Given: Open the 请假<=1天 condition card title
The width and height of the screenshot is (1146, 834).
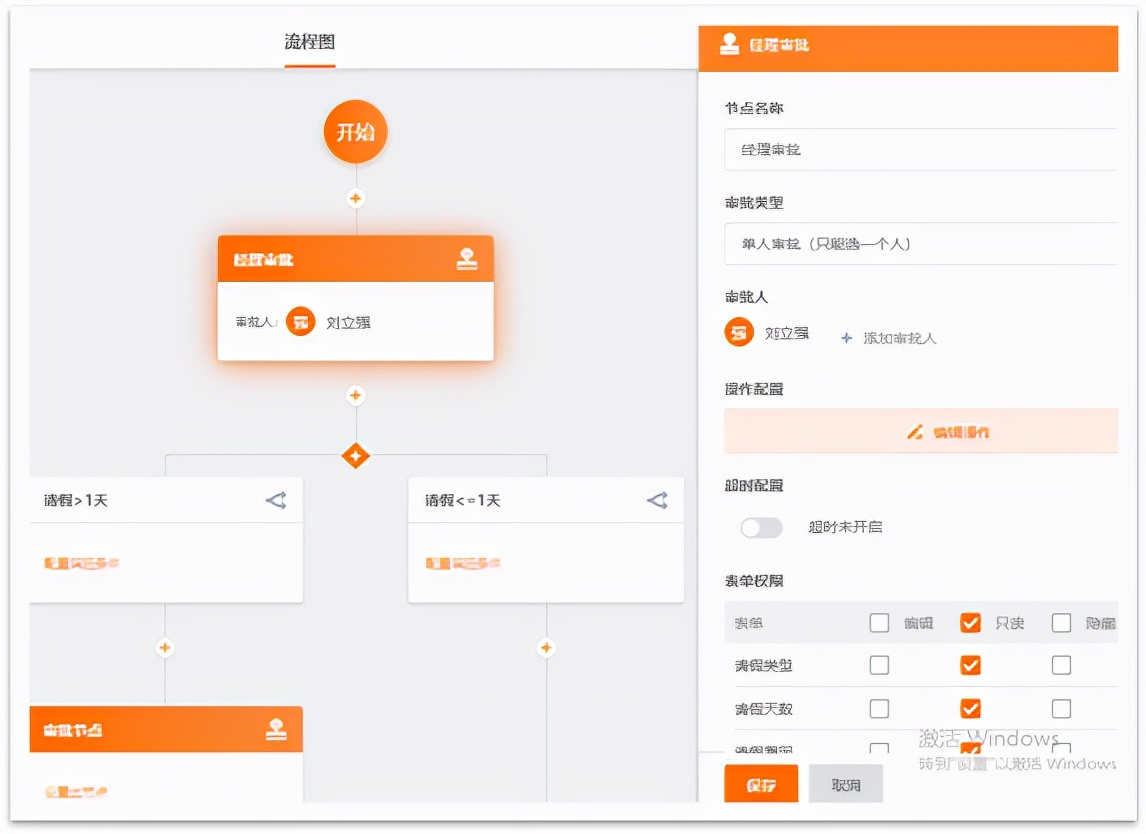Looking at the screenshot, I should (x=463, y=501).
